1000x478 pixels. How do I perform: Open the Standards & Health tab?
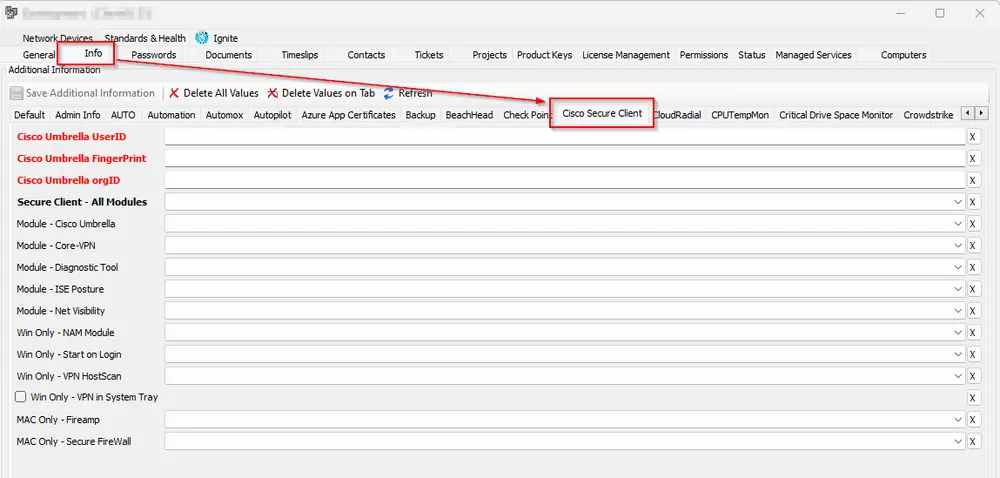(145, 38)
